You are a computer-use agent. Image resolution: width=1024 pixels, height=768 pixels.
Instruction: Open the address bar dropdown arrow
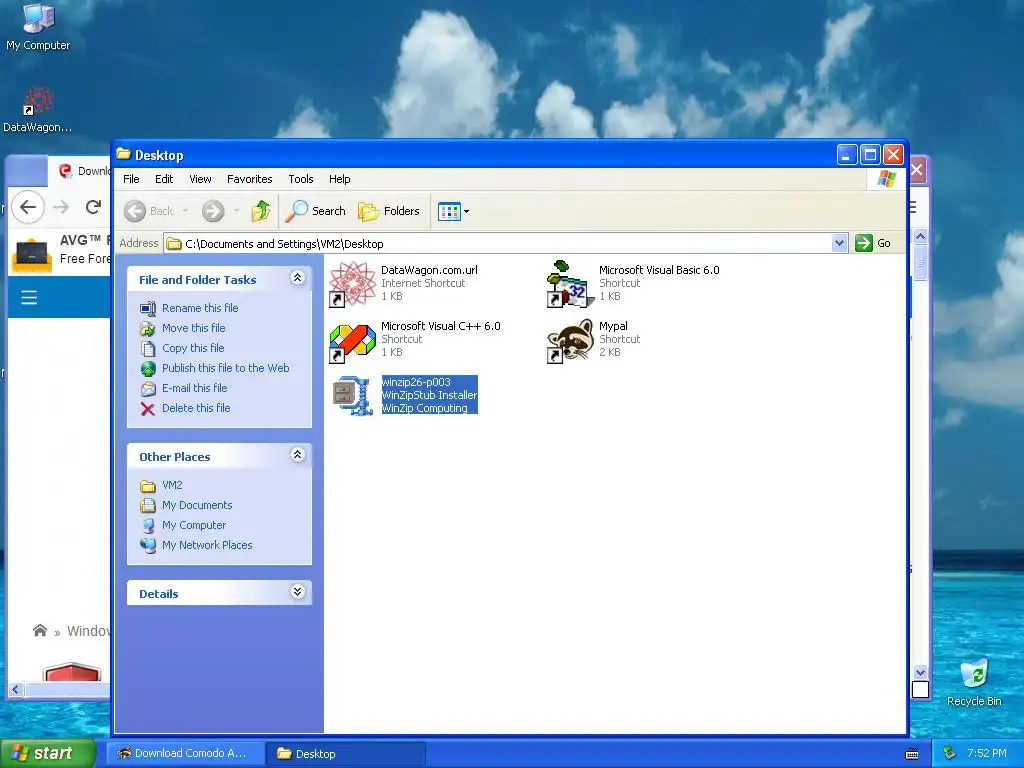point(839,243)
